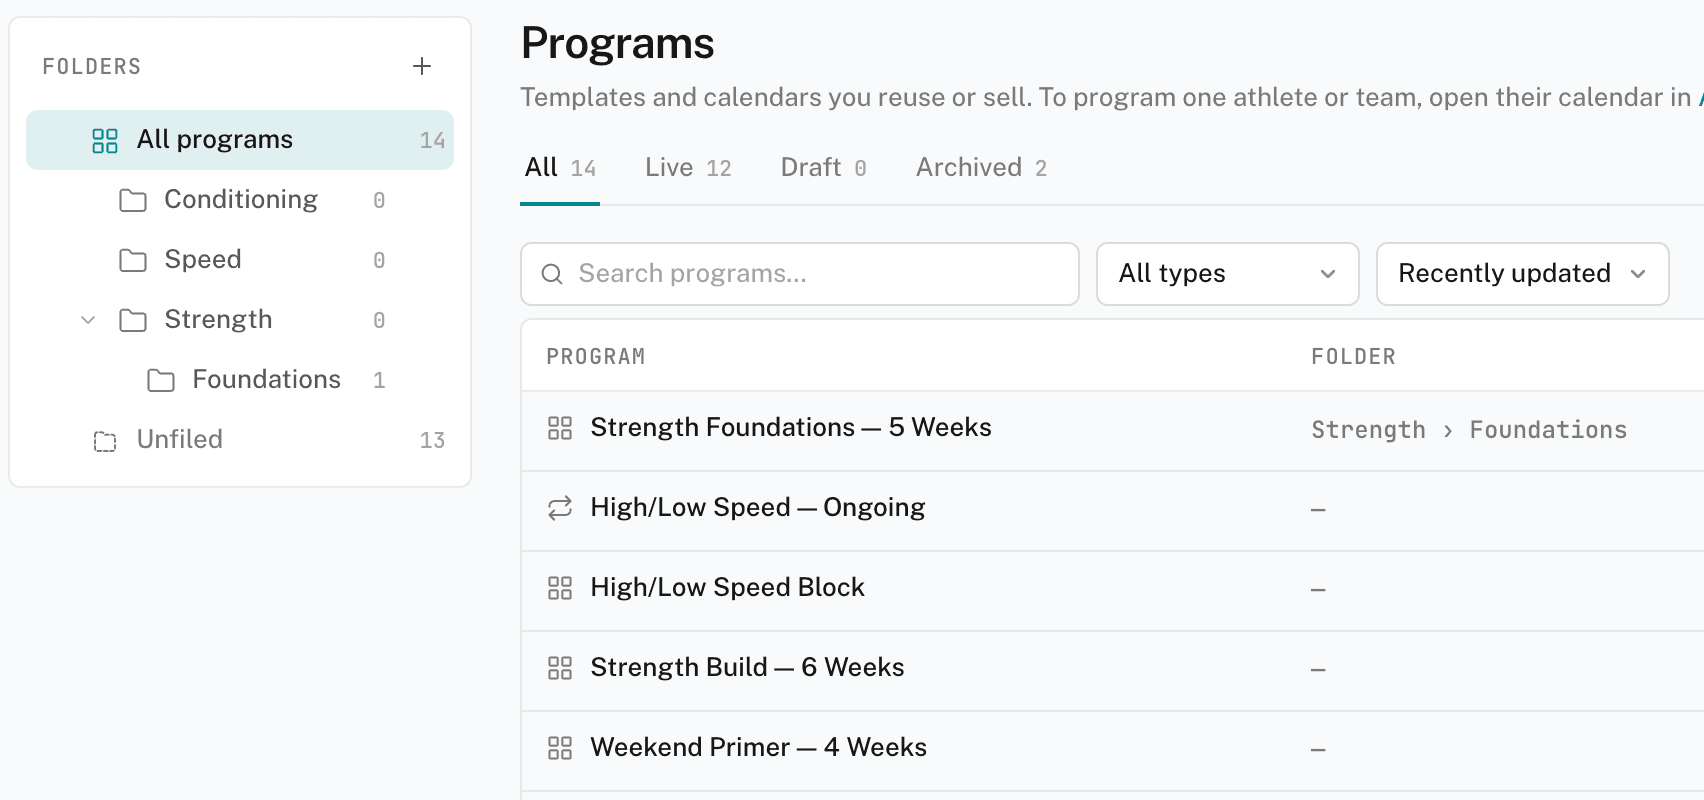The height and width of the screenshot is (800, 1704).
Task: Click the Strength folder path in the table row
Action: (x=1369, y=430)
